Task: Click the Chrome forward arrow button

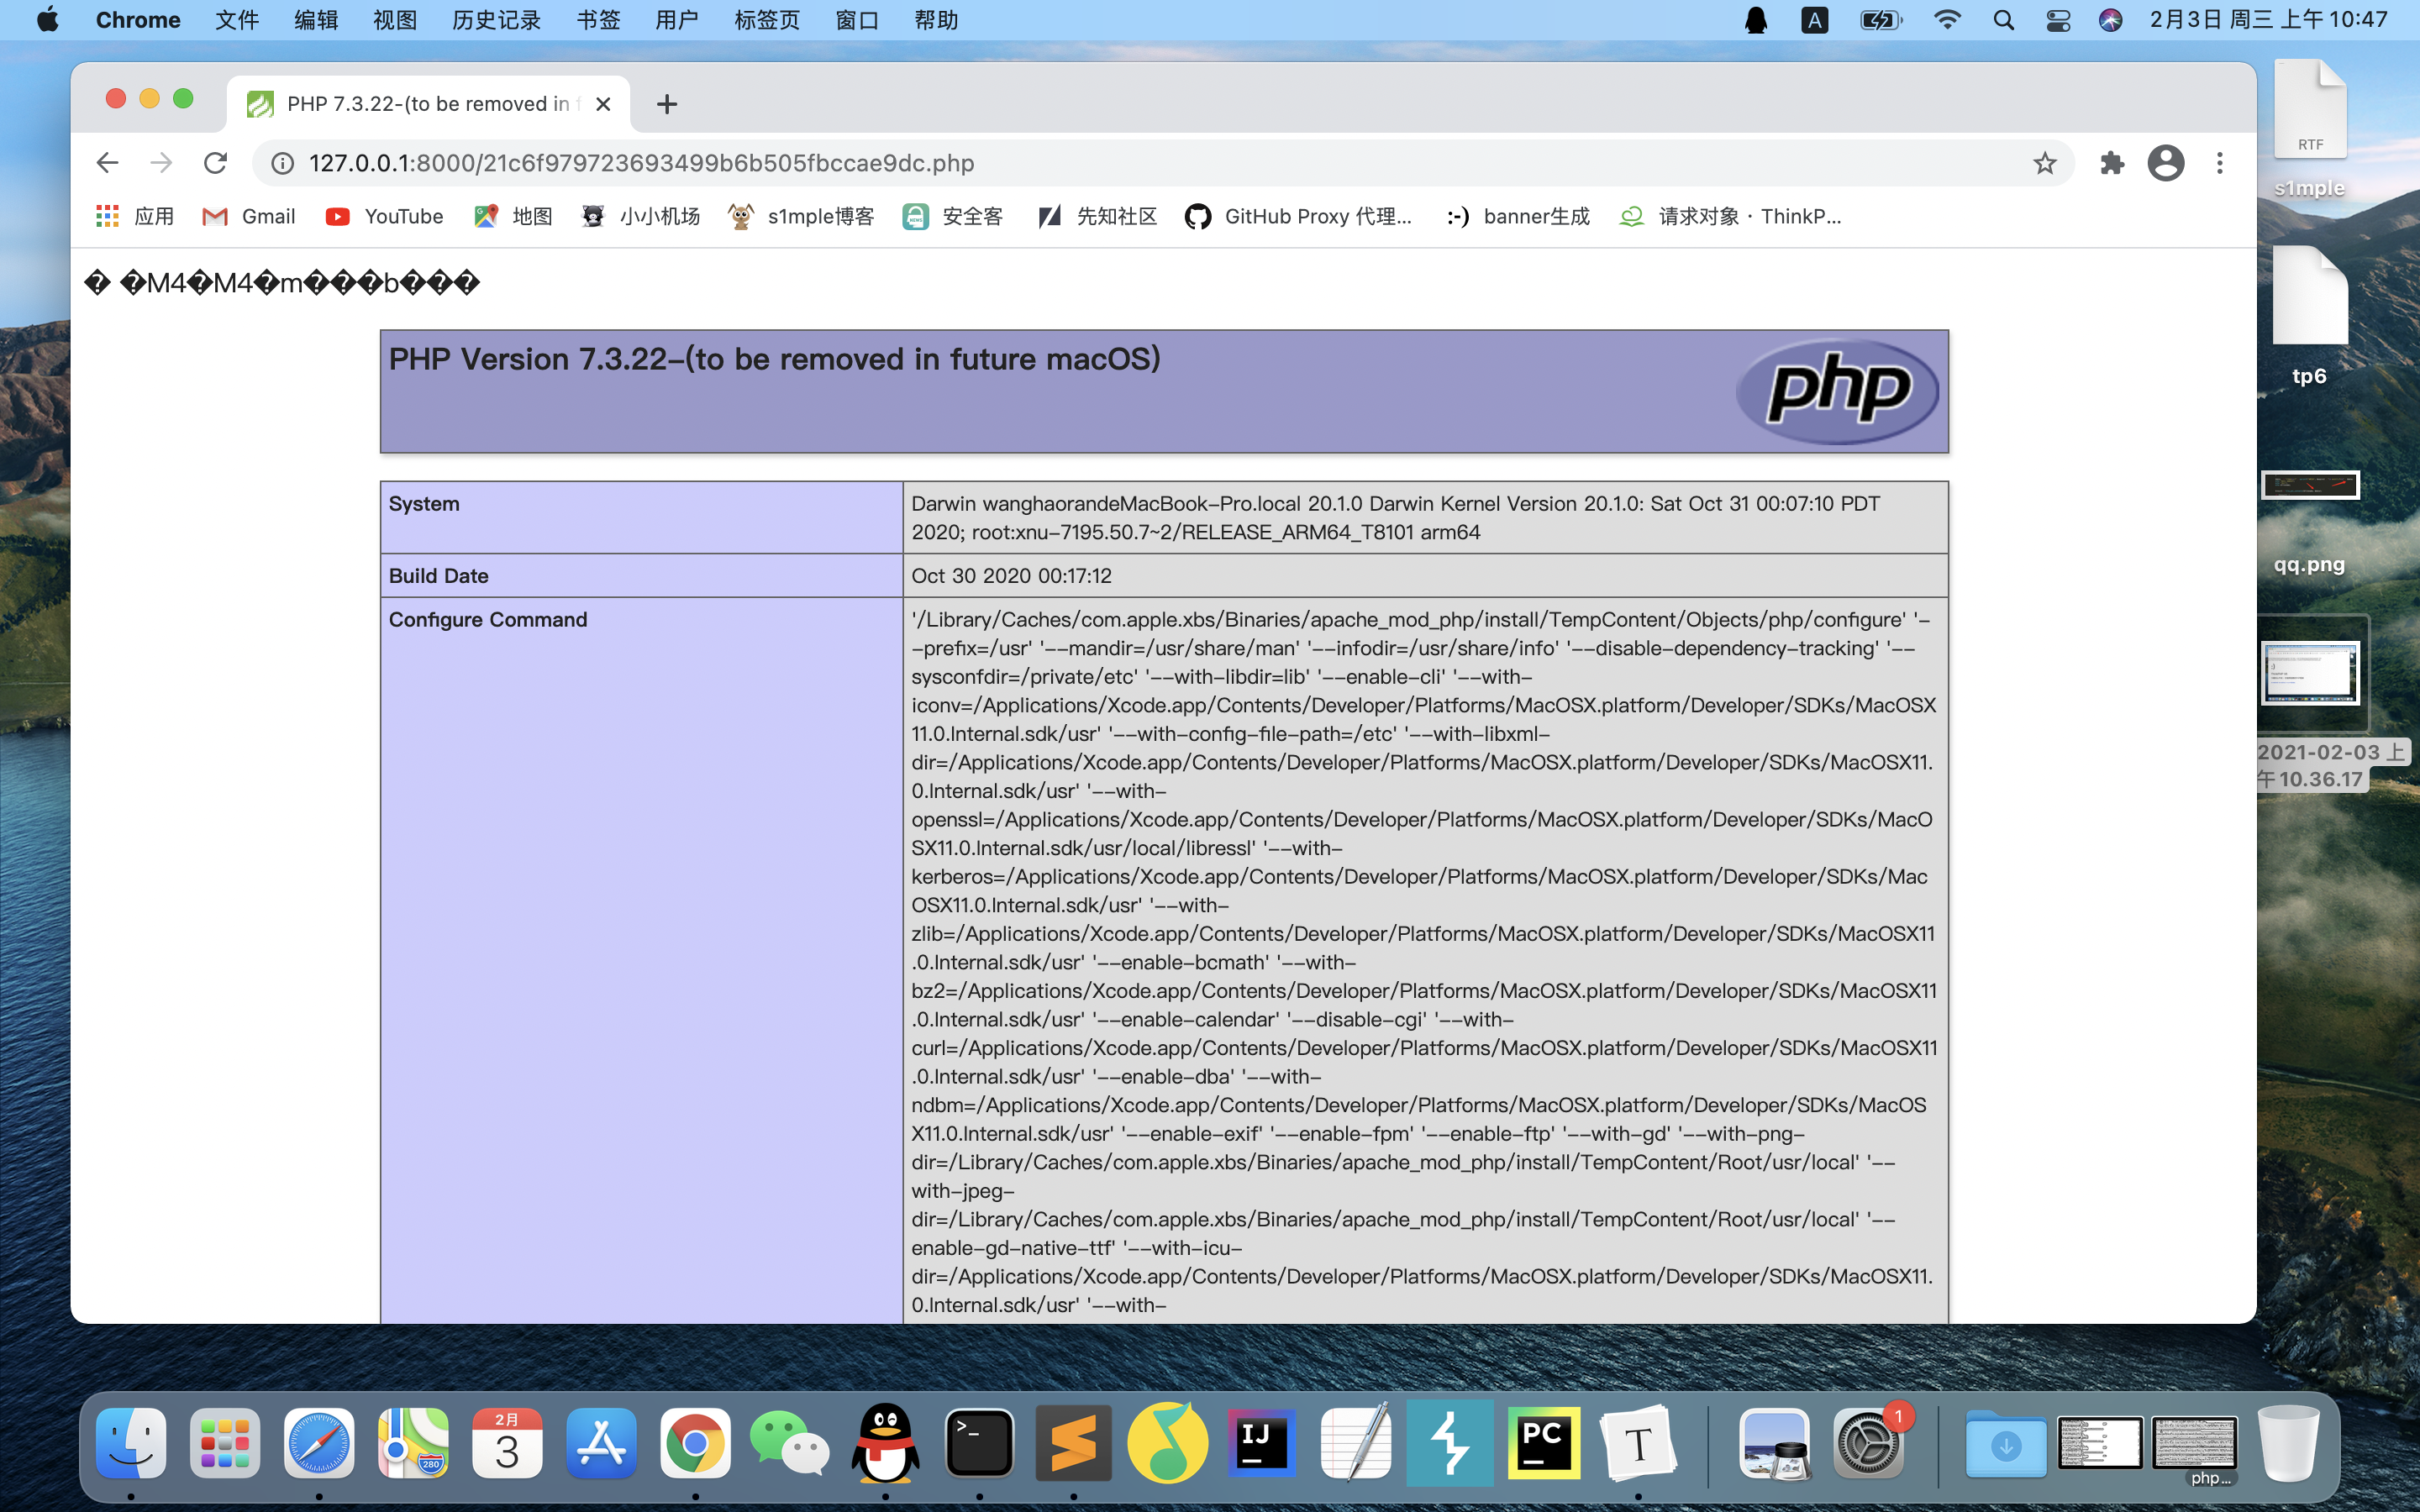Action: (161, 163)
